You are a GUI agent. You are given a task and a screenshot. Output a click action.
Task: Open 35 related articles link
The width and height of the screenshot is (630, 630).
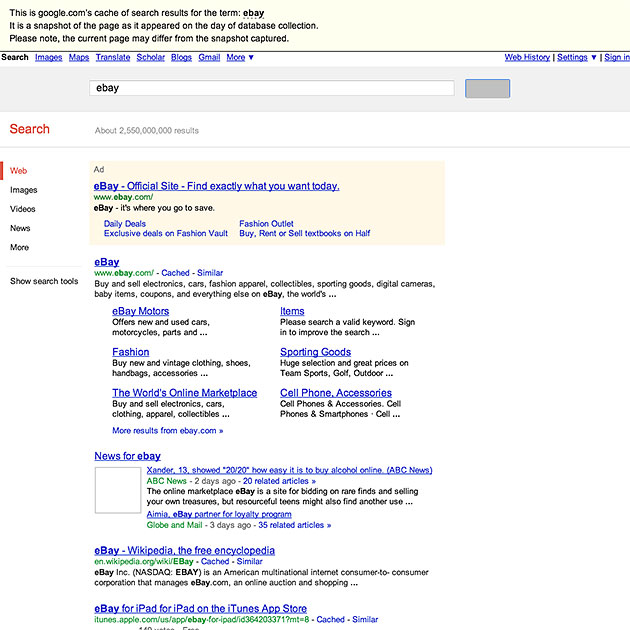[295, 525]
